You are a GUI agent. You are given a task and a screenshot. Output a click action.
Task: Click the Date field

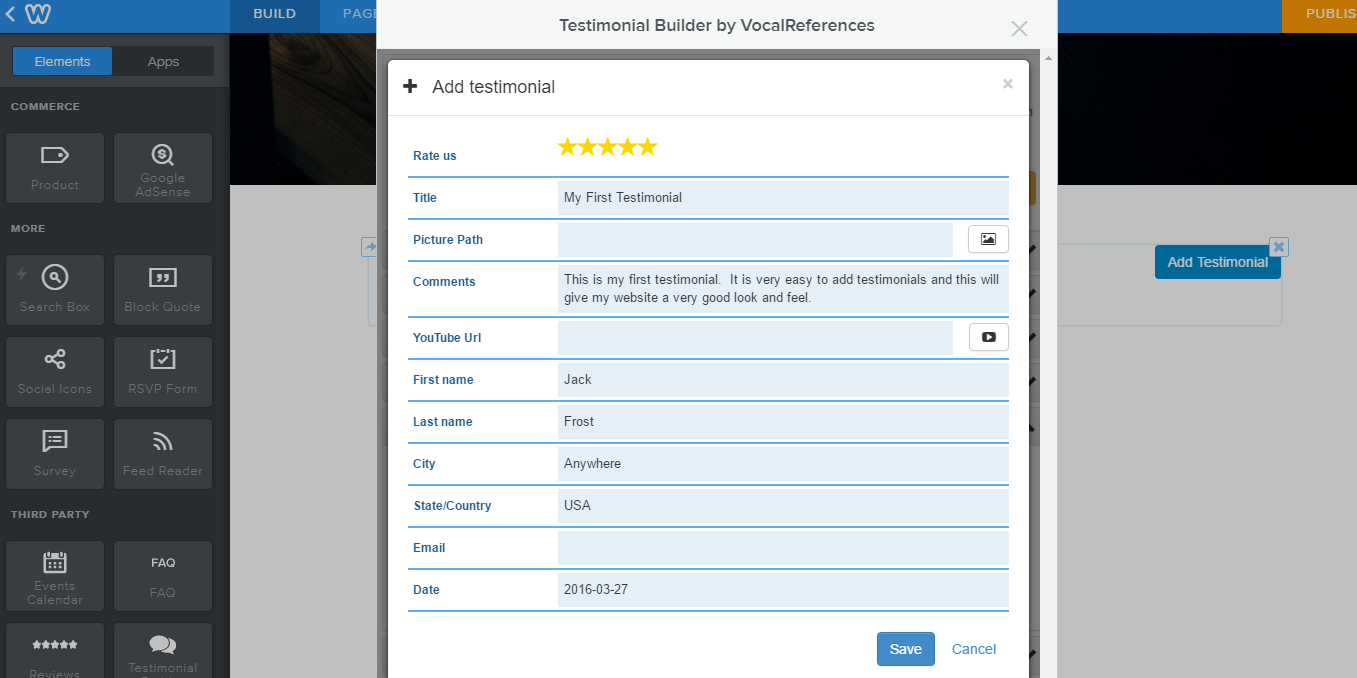(783, 589)
